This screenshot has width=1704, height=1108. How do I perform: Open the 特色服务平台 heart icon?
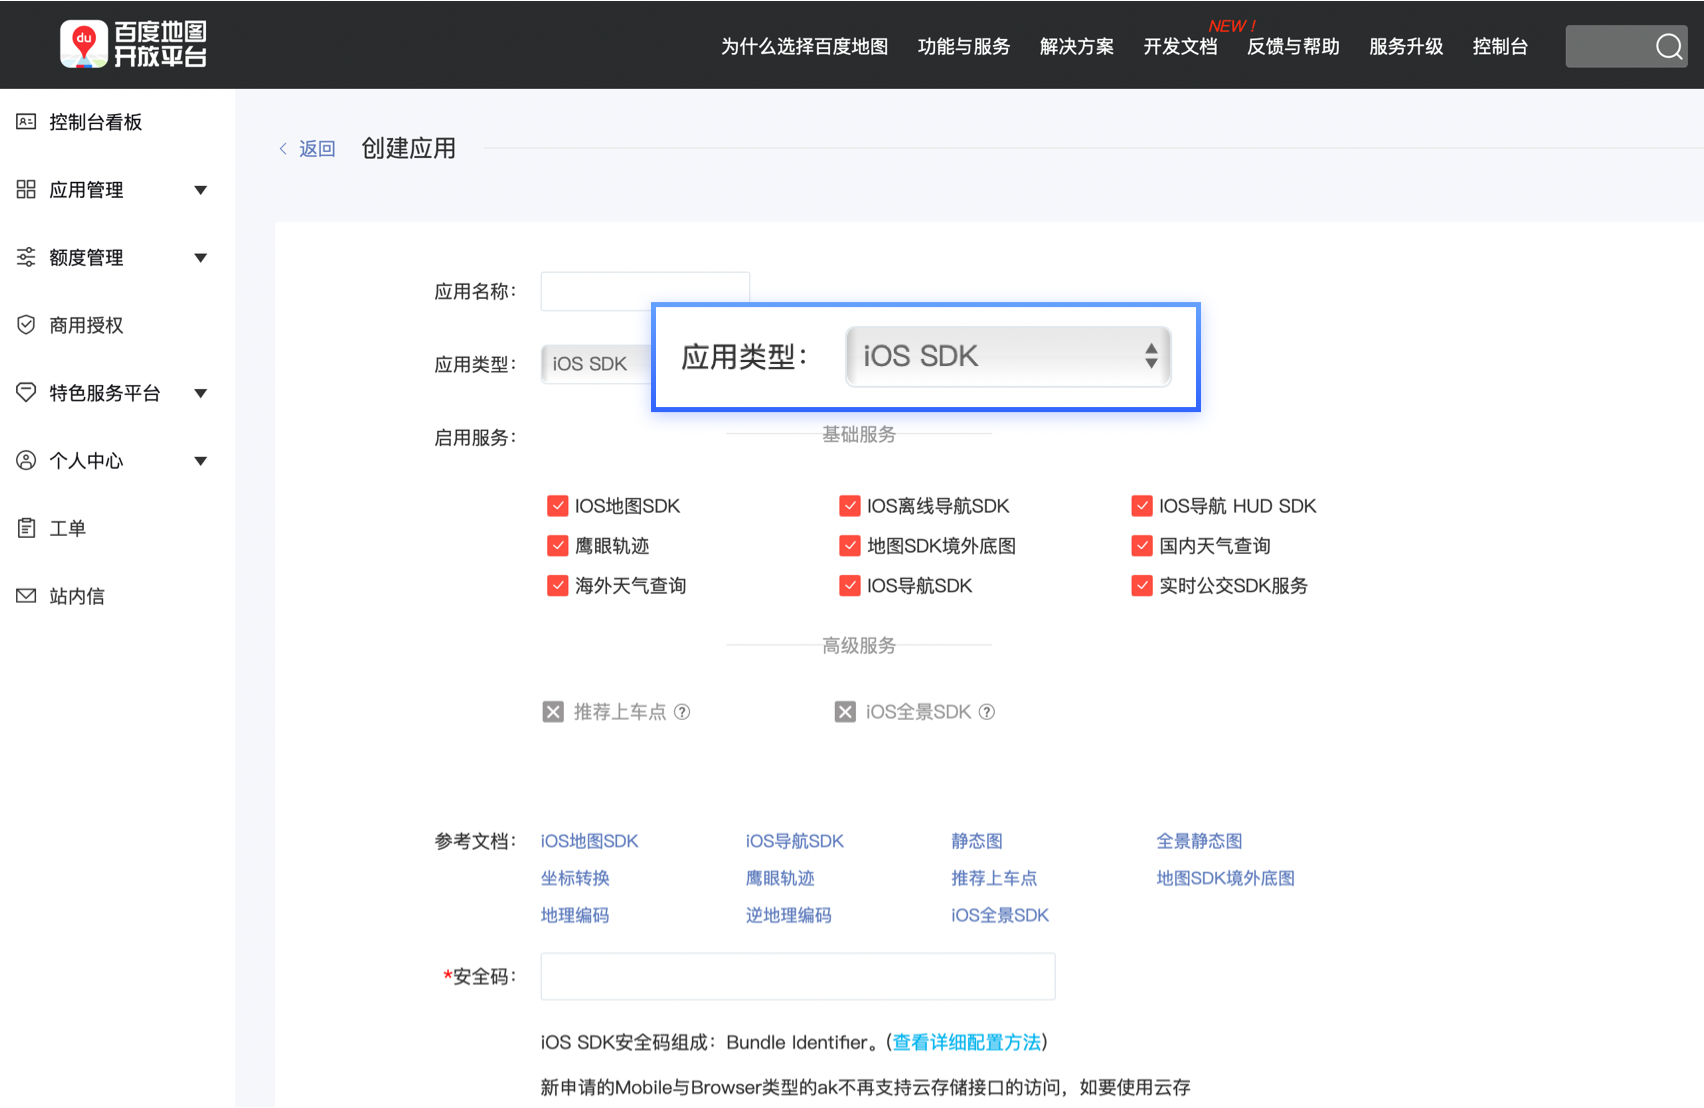pos(25,392)
